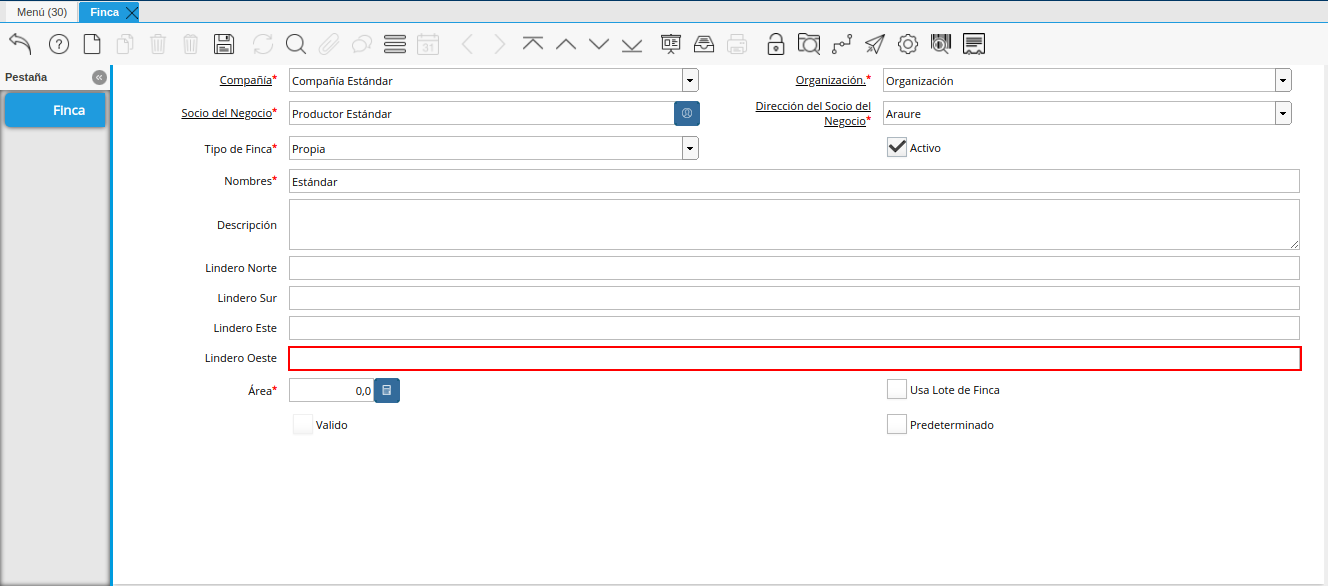Click the product info barcode icon

[x=941, y=44]
